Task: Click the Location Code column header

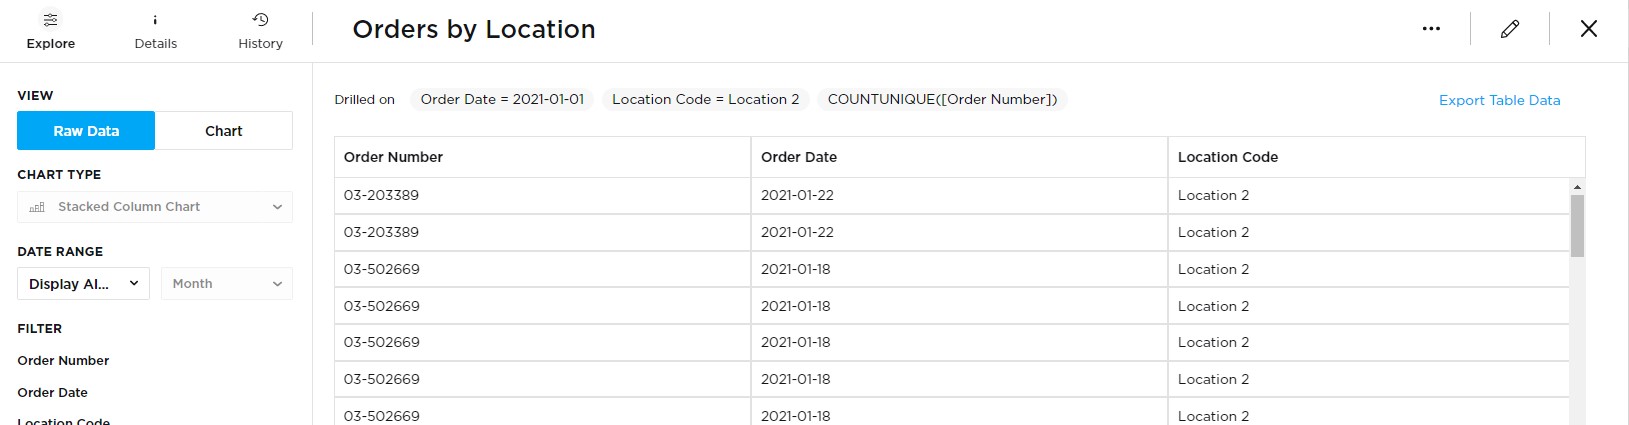Action: (x=1228, y=157)
